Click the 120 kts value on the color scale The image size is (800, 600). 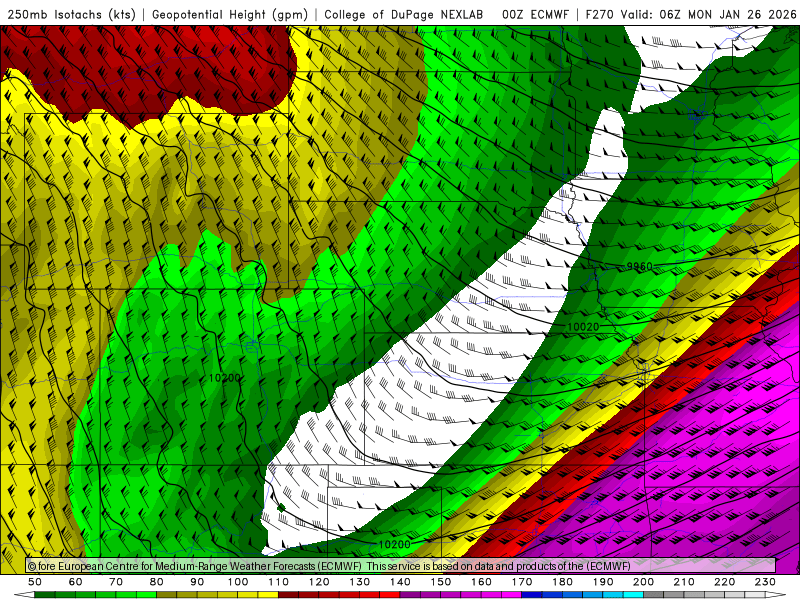[319, 582]
